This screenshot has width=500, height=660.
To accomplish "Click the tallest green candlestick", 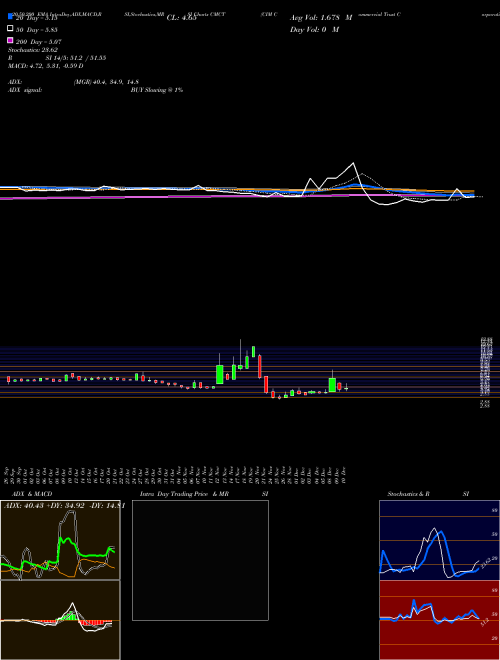I will click(x=220, y=374).
